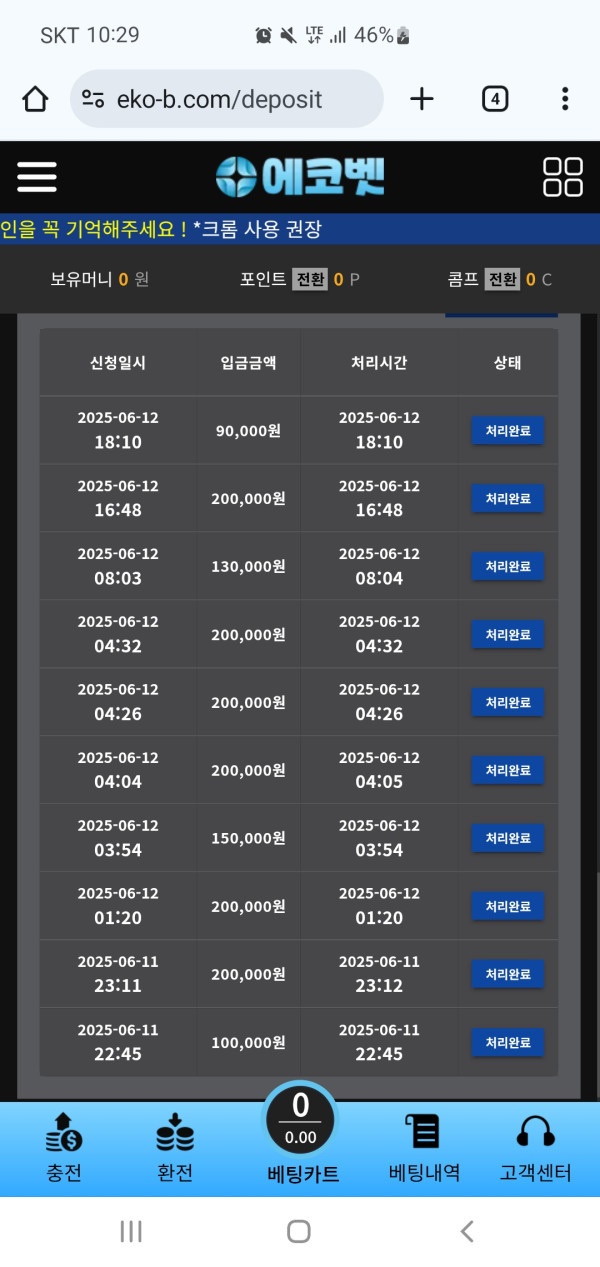The image size is (600, 1267).
Task: Tap the 환전 withdrawal icon
Action: point(175,1133)
